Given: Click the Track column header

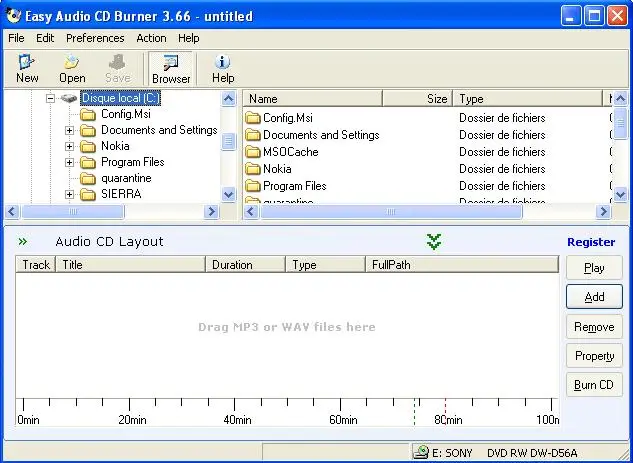Looking at the screenshot, I should [x=36, y=265].
